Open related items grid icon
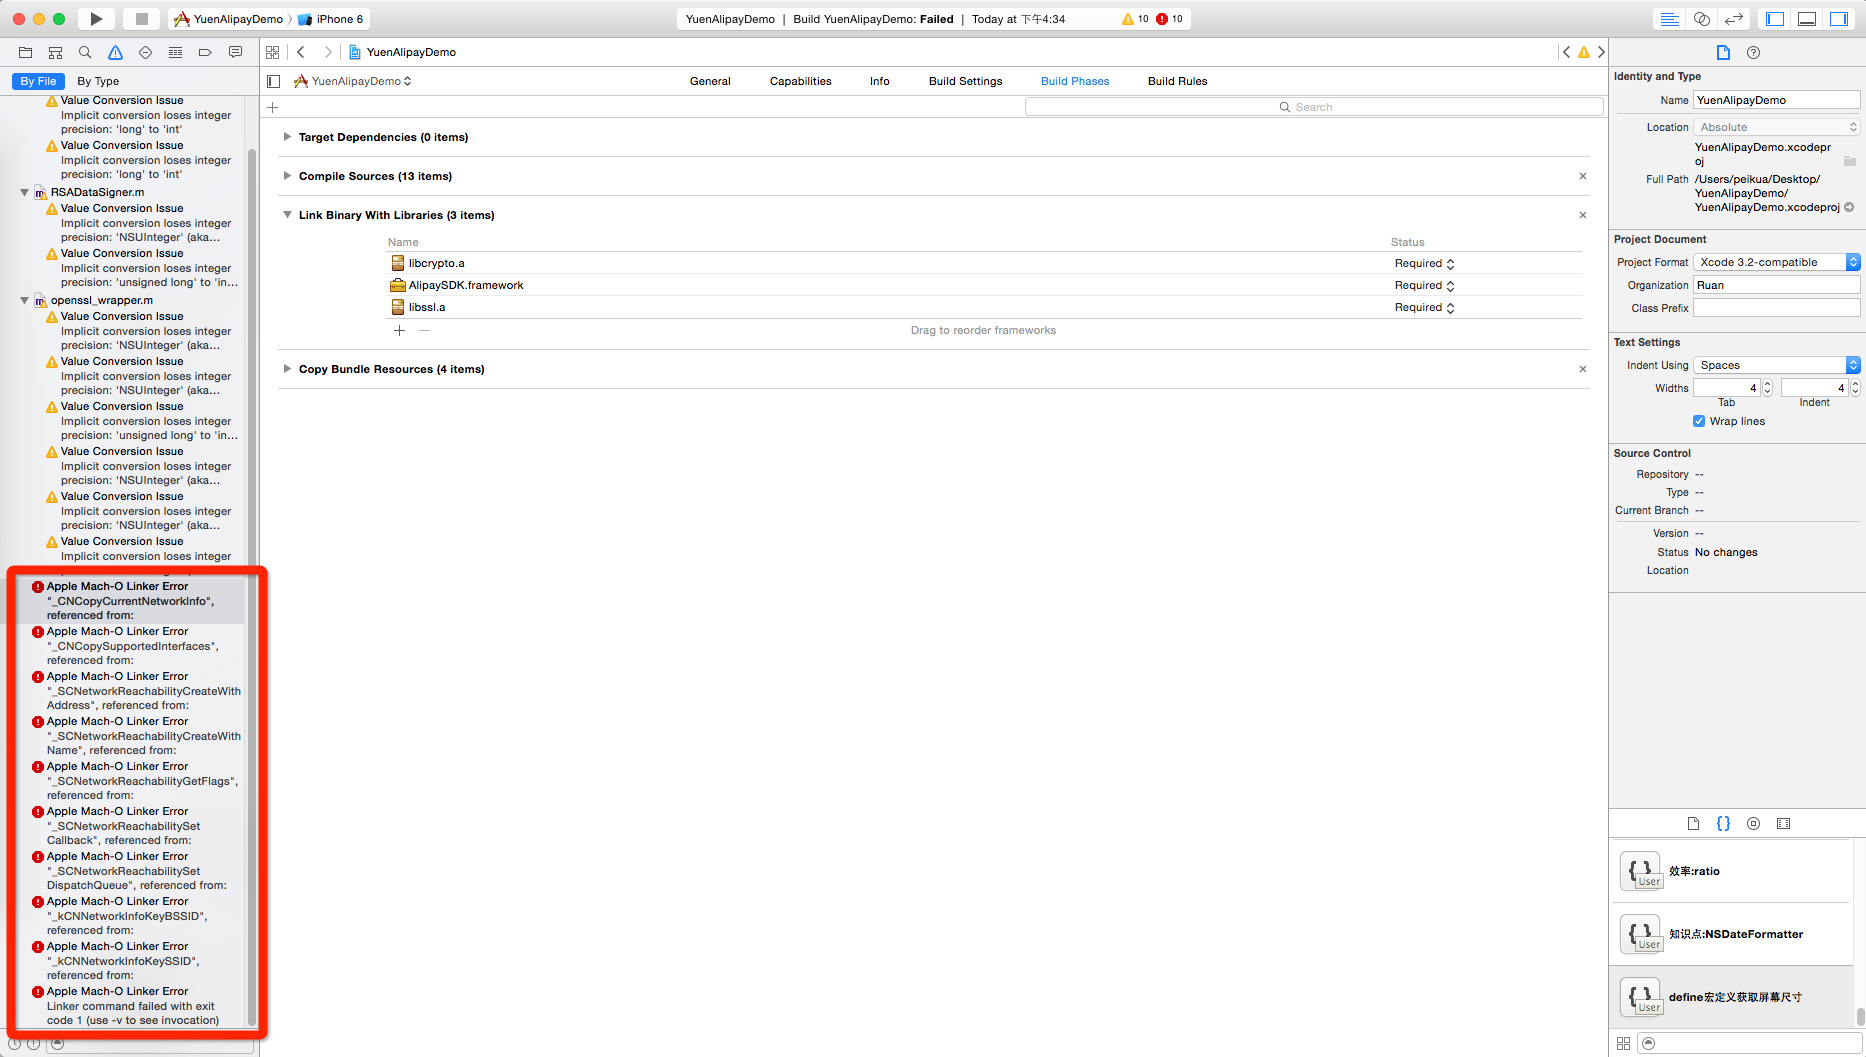This screenshot has height=1057, width=1866. click(x=273, y=52)
